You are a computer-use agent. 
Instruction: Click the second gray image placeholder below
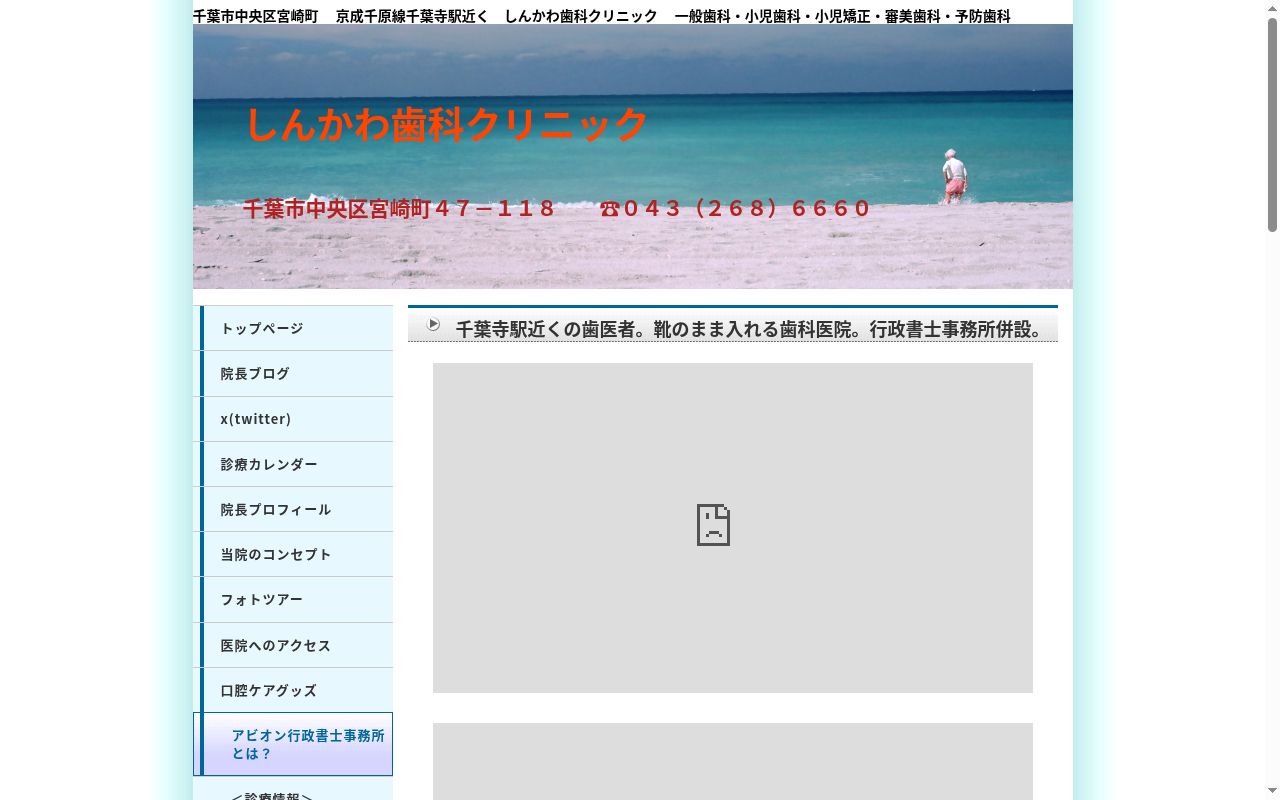[733, 761]
